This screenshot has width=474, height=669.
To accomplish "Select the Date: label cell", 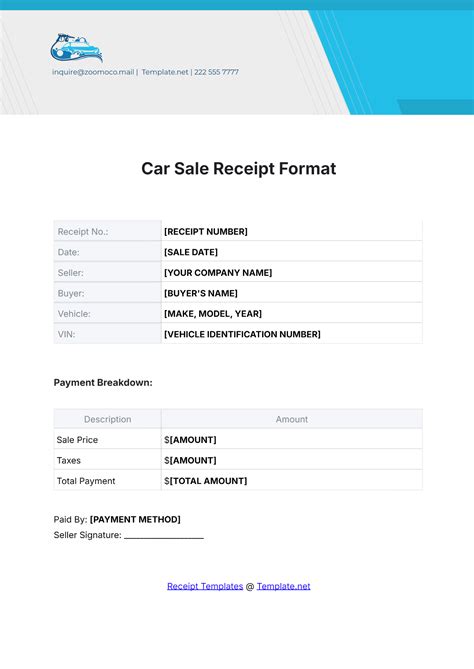I will coord(108,251).
